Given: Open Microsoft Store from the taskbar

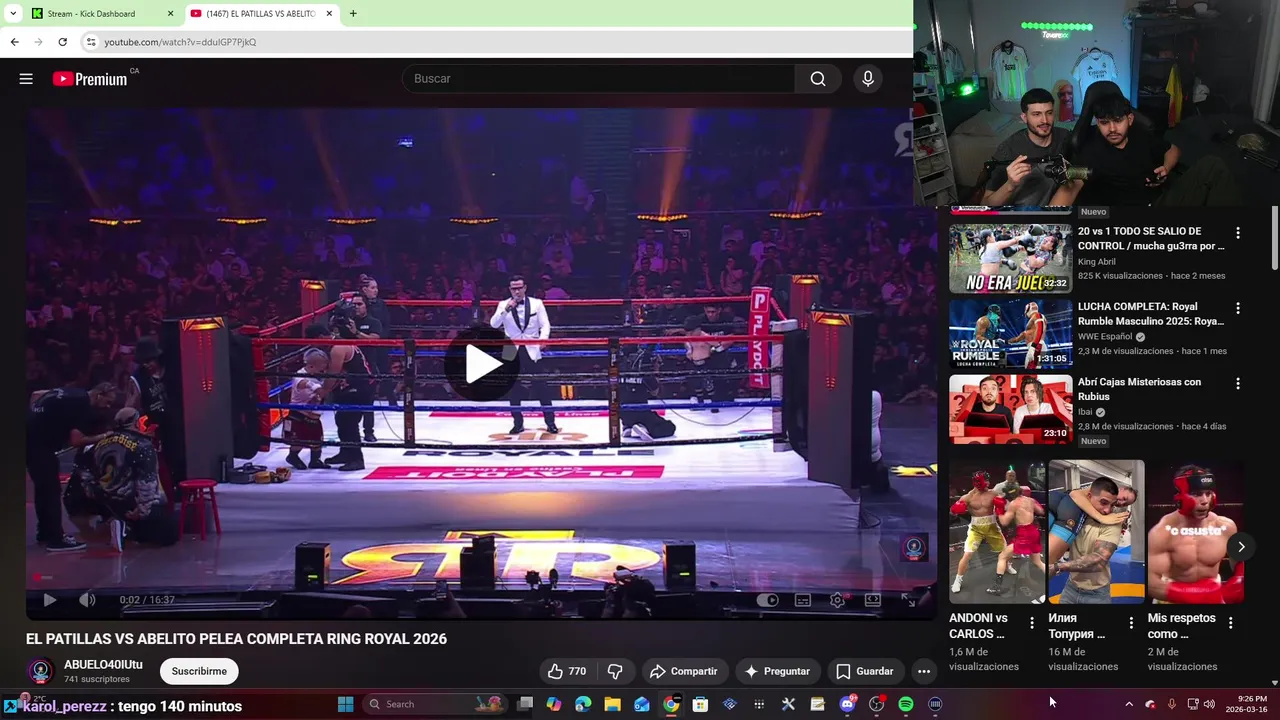Looking at the screenshot, I should pos(700,704).
